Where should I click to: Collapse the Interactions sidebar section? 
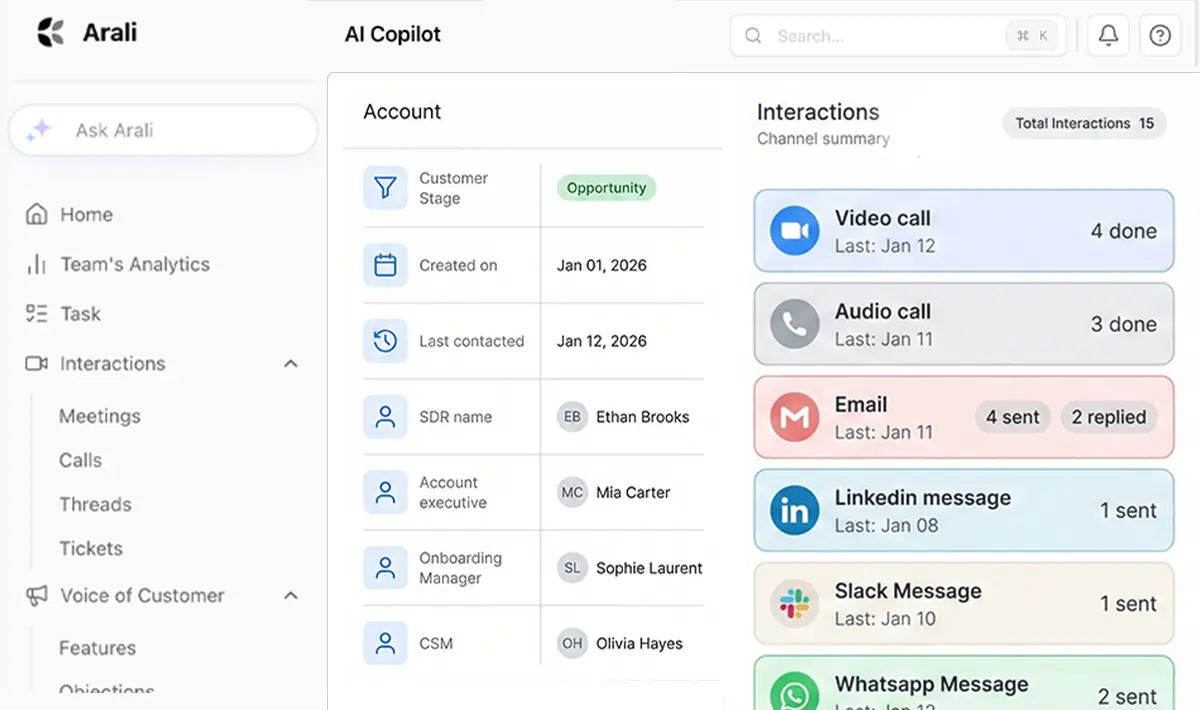(291, 364)
